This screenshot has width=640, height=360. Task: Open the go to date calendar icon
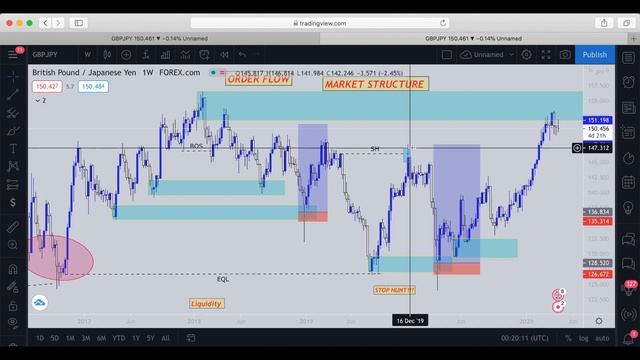click(x=191, y=338)
